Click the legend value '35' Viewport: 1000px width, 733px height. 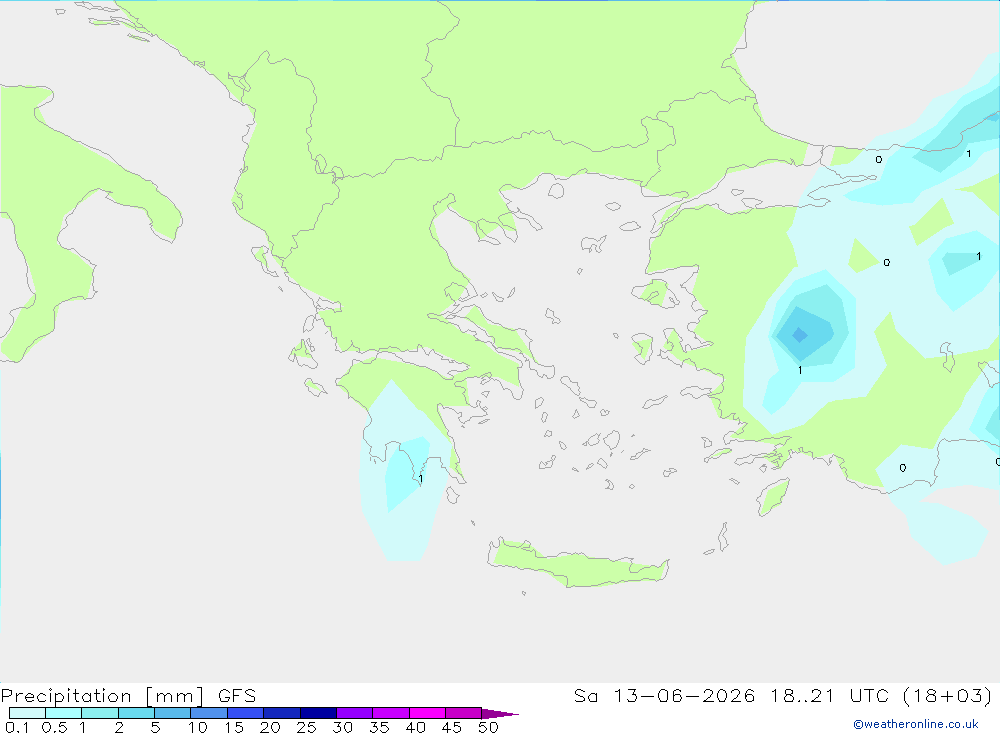click(379, 727)
